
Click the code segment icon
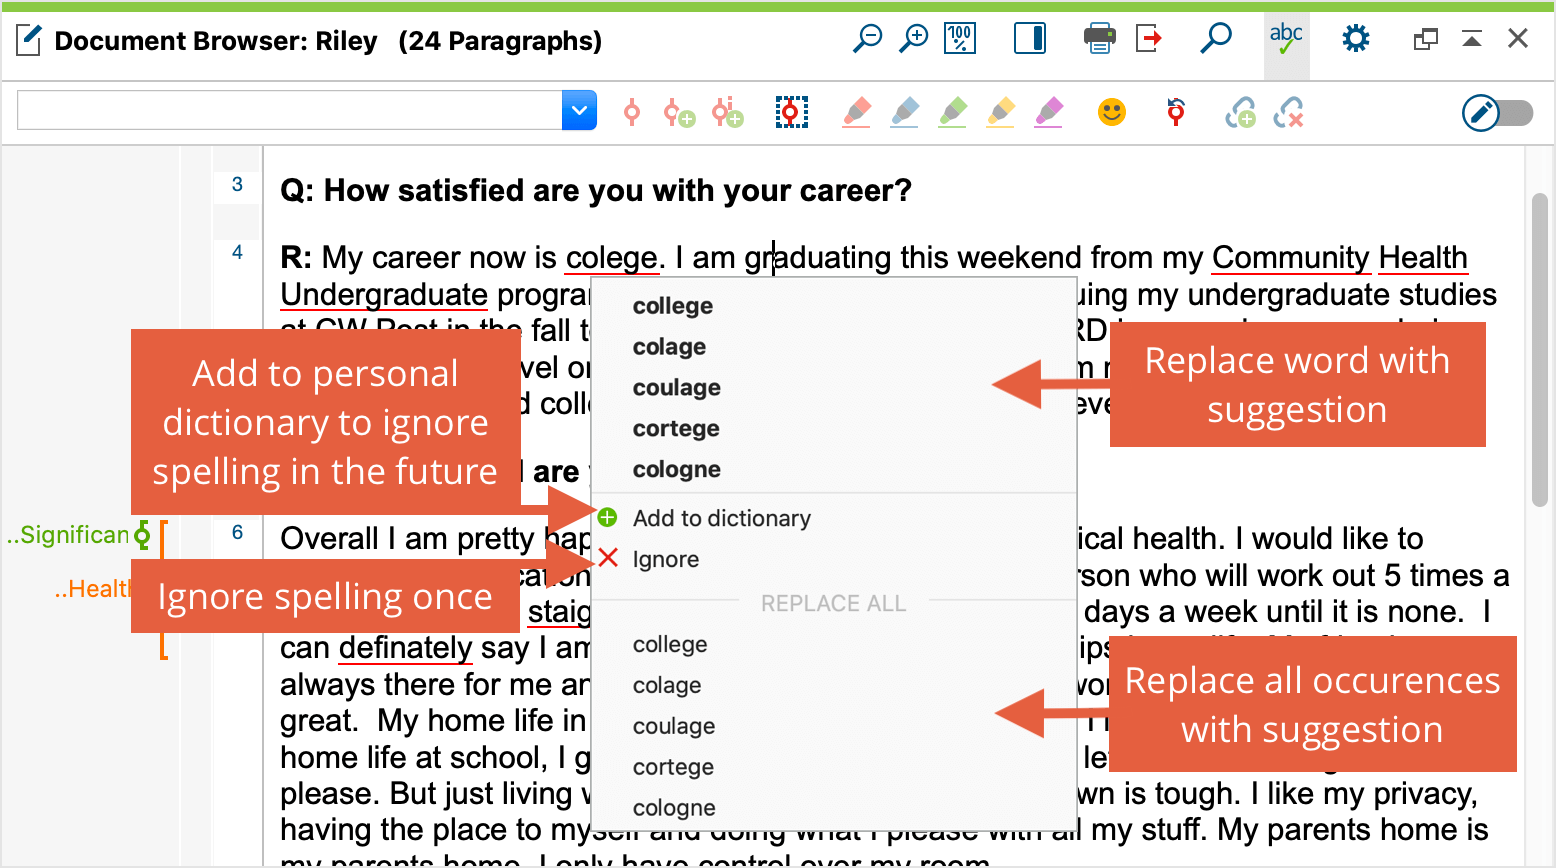tap(632, 112)
